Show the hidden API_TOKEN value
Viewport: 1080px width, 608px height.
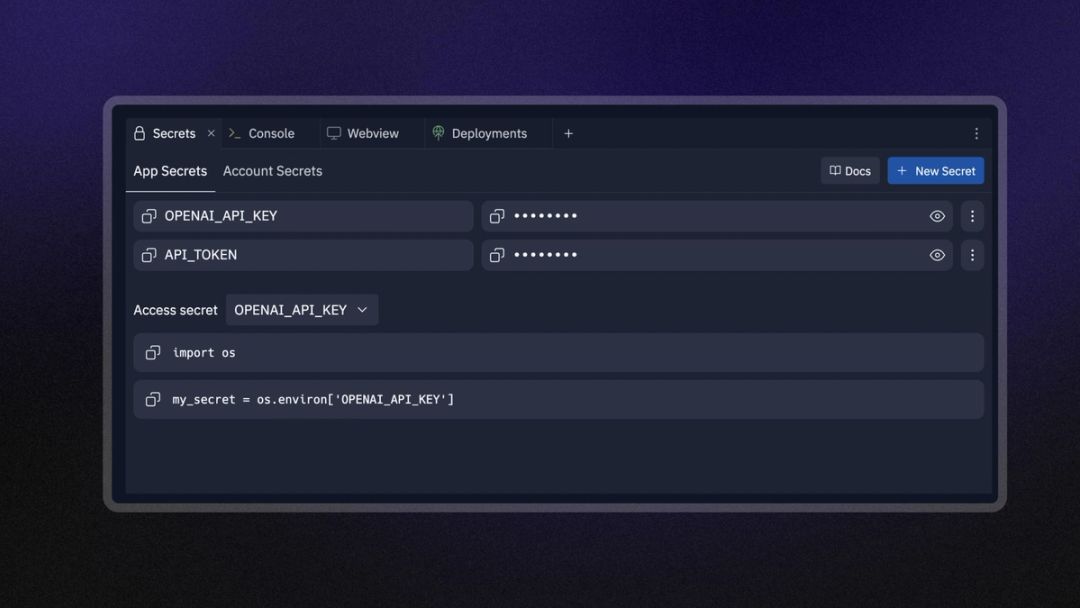tap(937, 255)
